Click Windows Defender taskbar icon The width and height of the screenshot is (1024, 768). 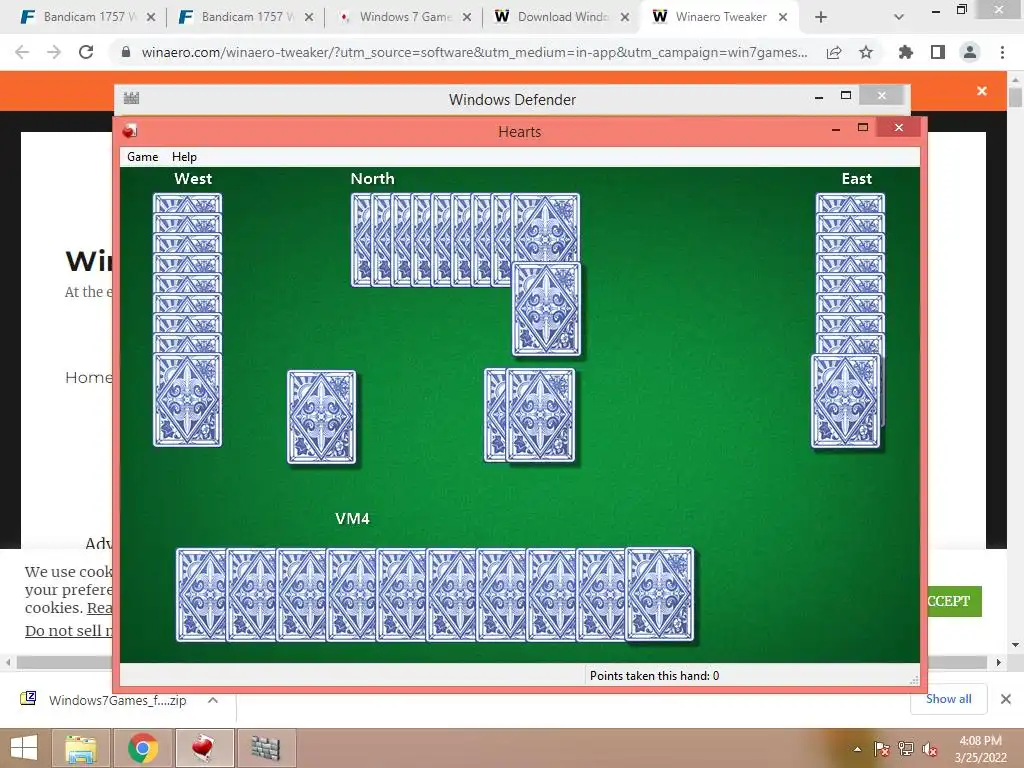[x=266, y=748]
